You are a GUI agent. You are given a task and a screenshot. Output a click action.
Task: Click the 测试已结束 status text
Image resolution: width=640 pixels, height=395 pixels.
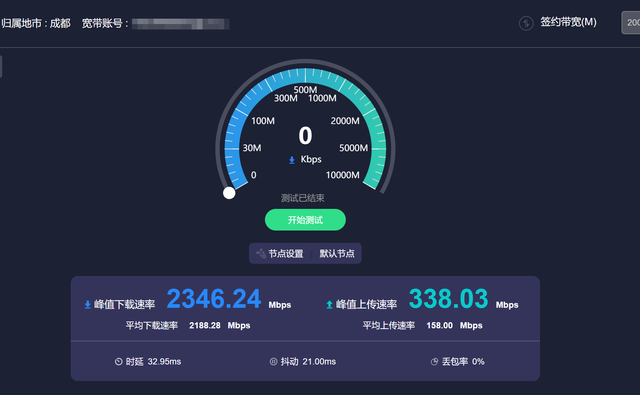tap(302, 198)
